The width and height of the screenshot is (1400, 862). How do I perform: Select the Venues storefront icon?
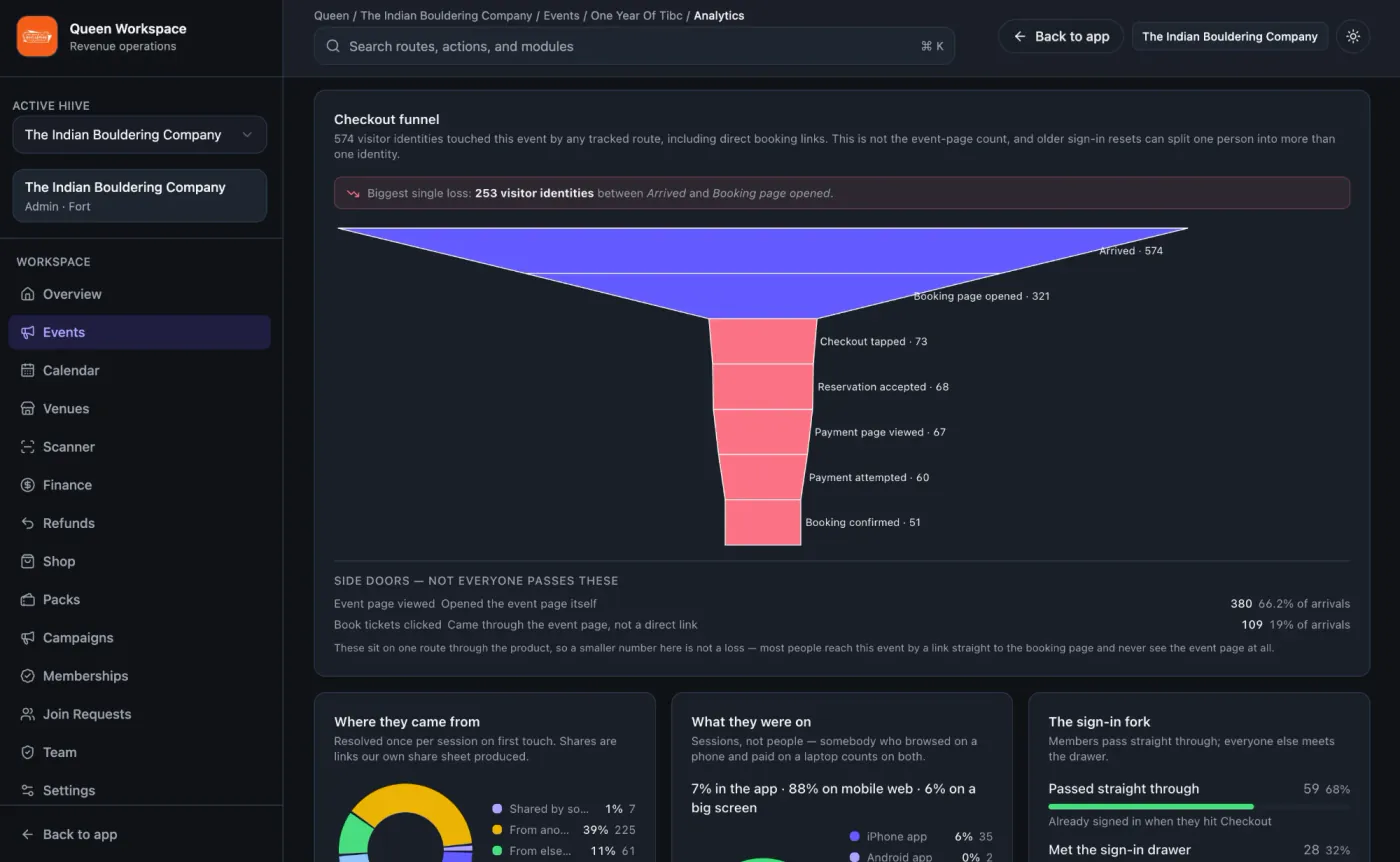pos(28,408)
